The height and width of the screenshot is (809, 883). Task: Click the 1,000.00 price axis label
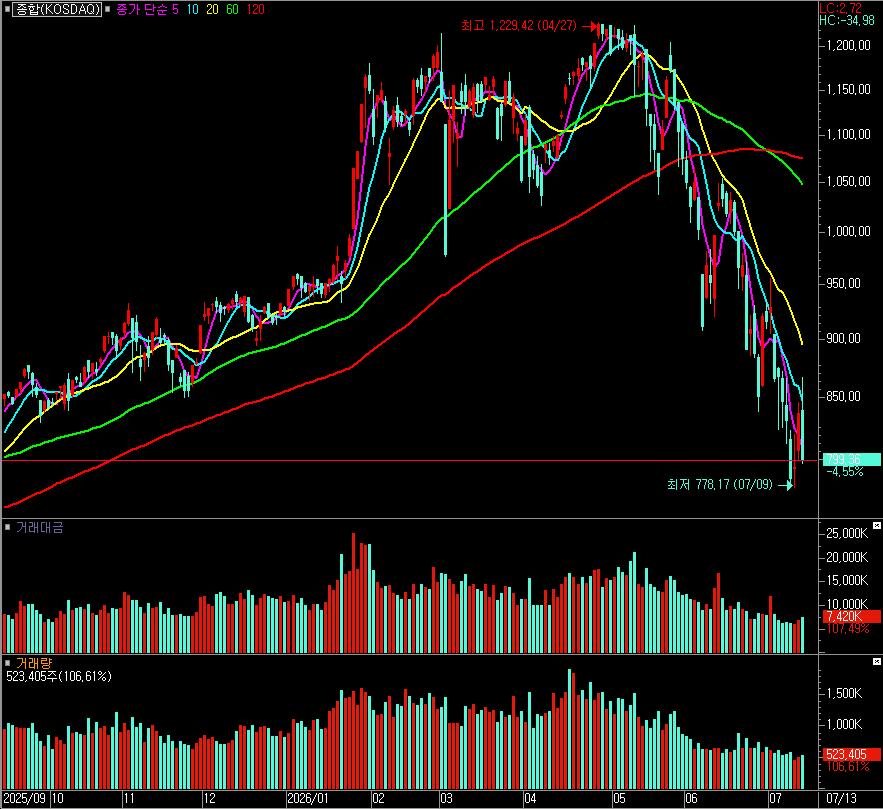[x=849, y=231]
